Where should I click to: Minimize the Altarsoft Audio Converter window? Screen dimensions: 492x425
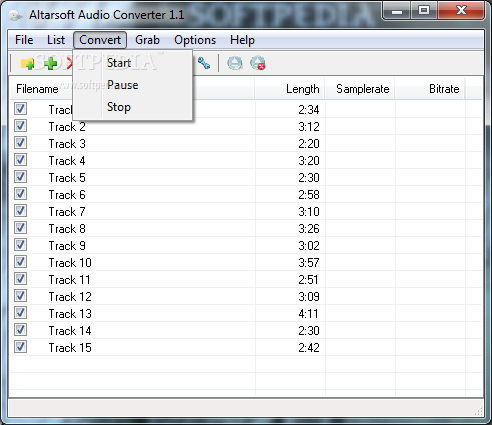[397, 11]
